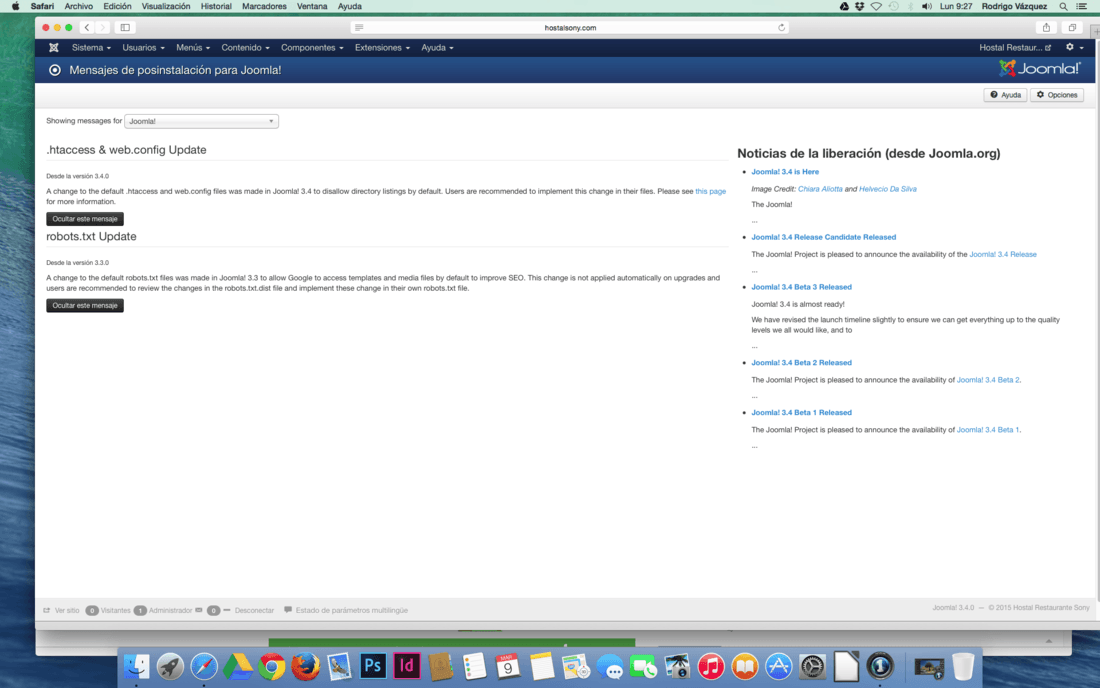Open 'Joomla! 3.4 Beta 2 Released' link
The width and height of the screenshot is (1100, 688).
pos(801,363)
